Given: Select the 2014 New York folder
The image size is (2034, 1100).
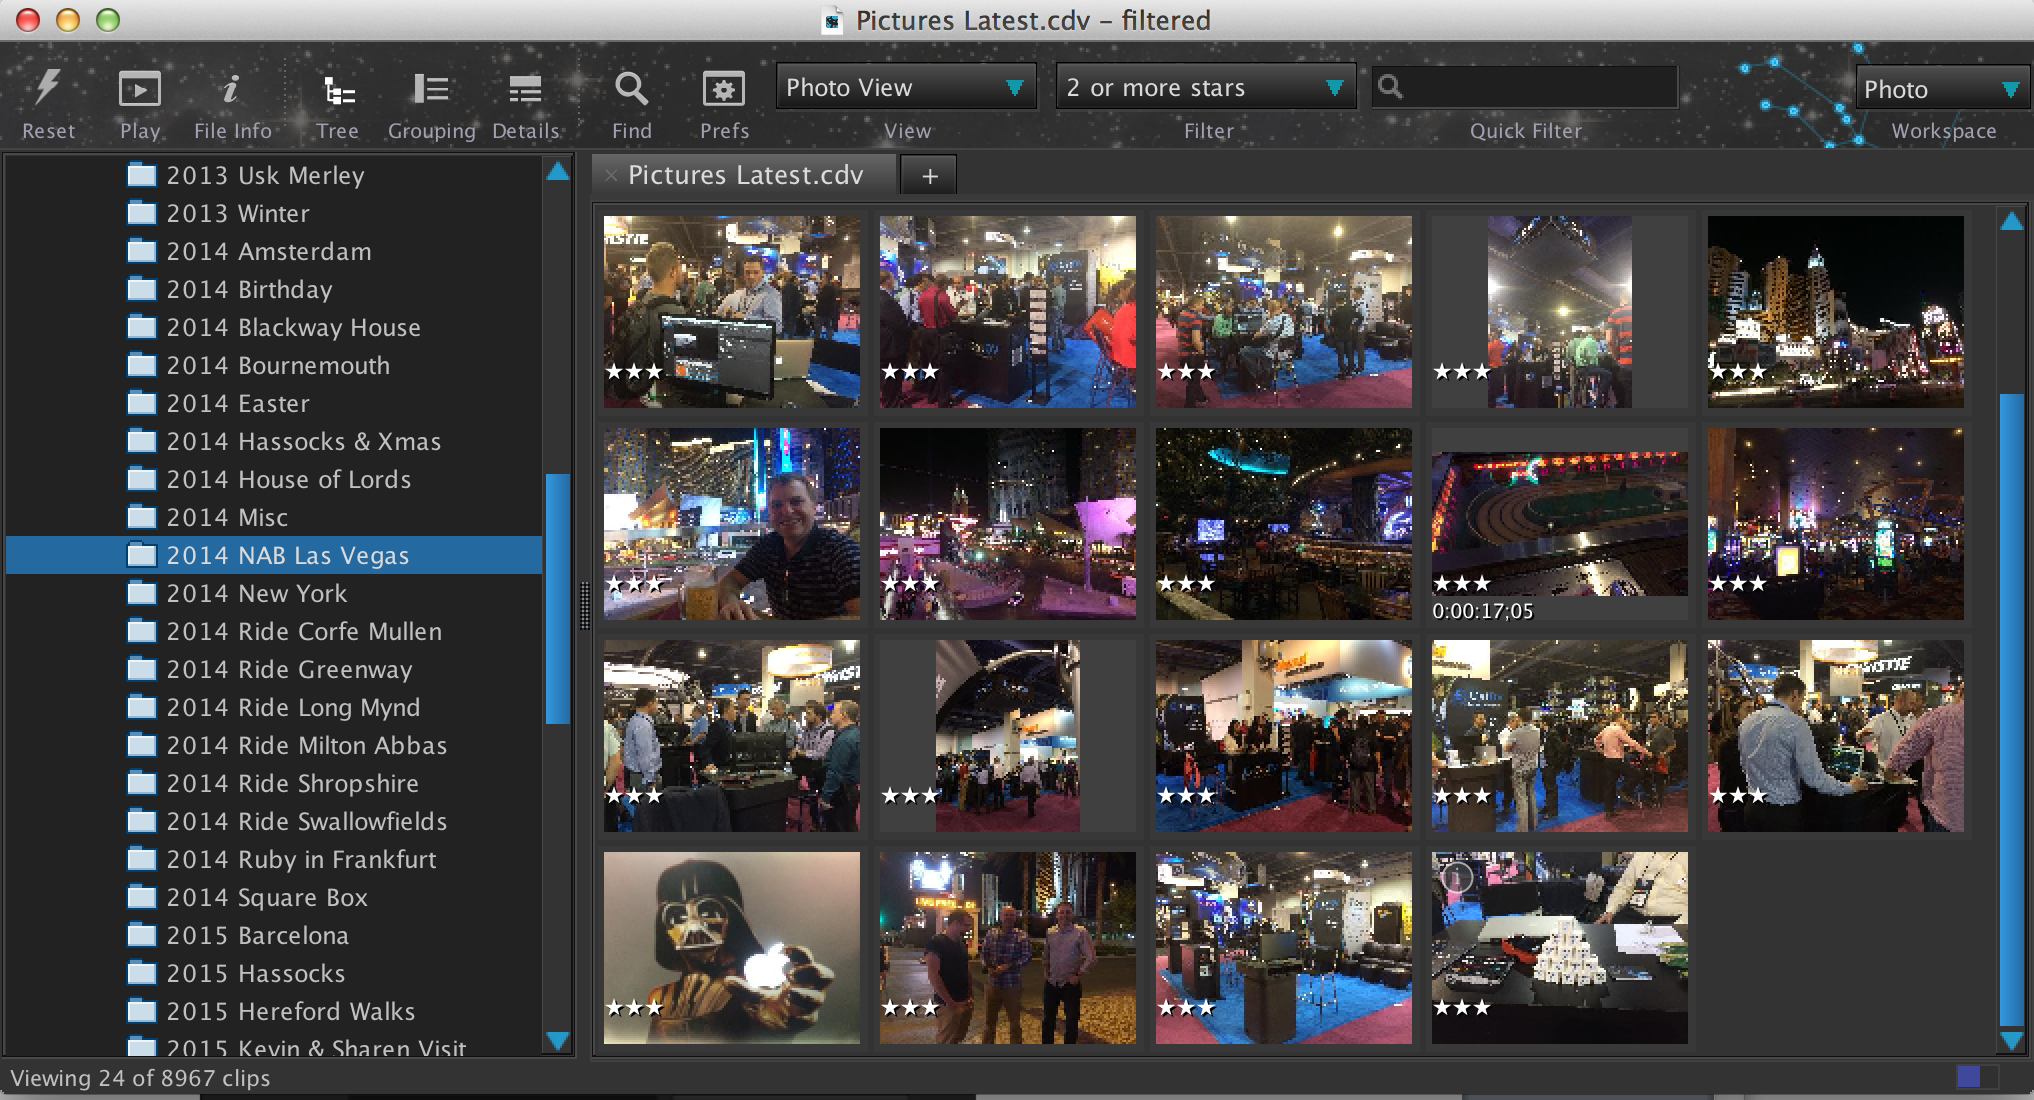Looking at the screenshot, I should (256, 593).
